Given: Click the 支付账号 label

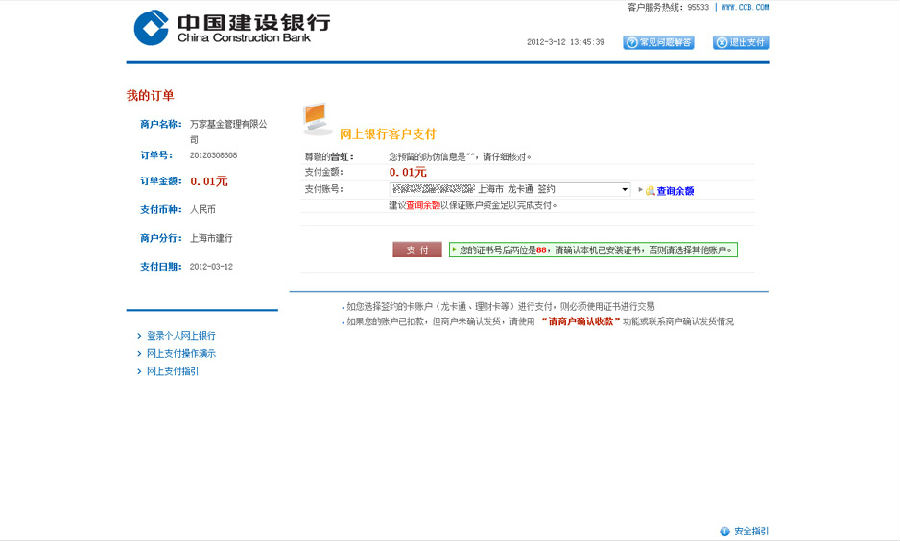Looking at the screenshot, I should point(324,189).
